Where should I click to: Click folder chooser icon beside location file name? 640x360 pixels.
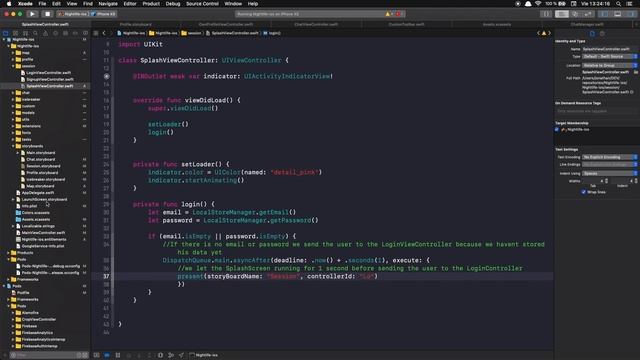(x=636, y=72)
